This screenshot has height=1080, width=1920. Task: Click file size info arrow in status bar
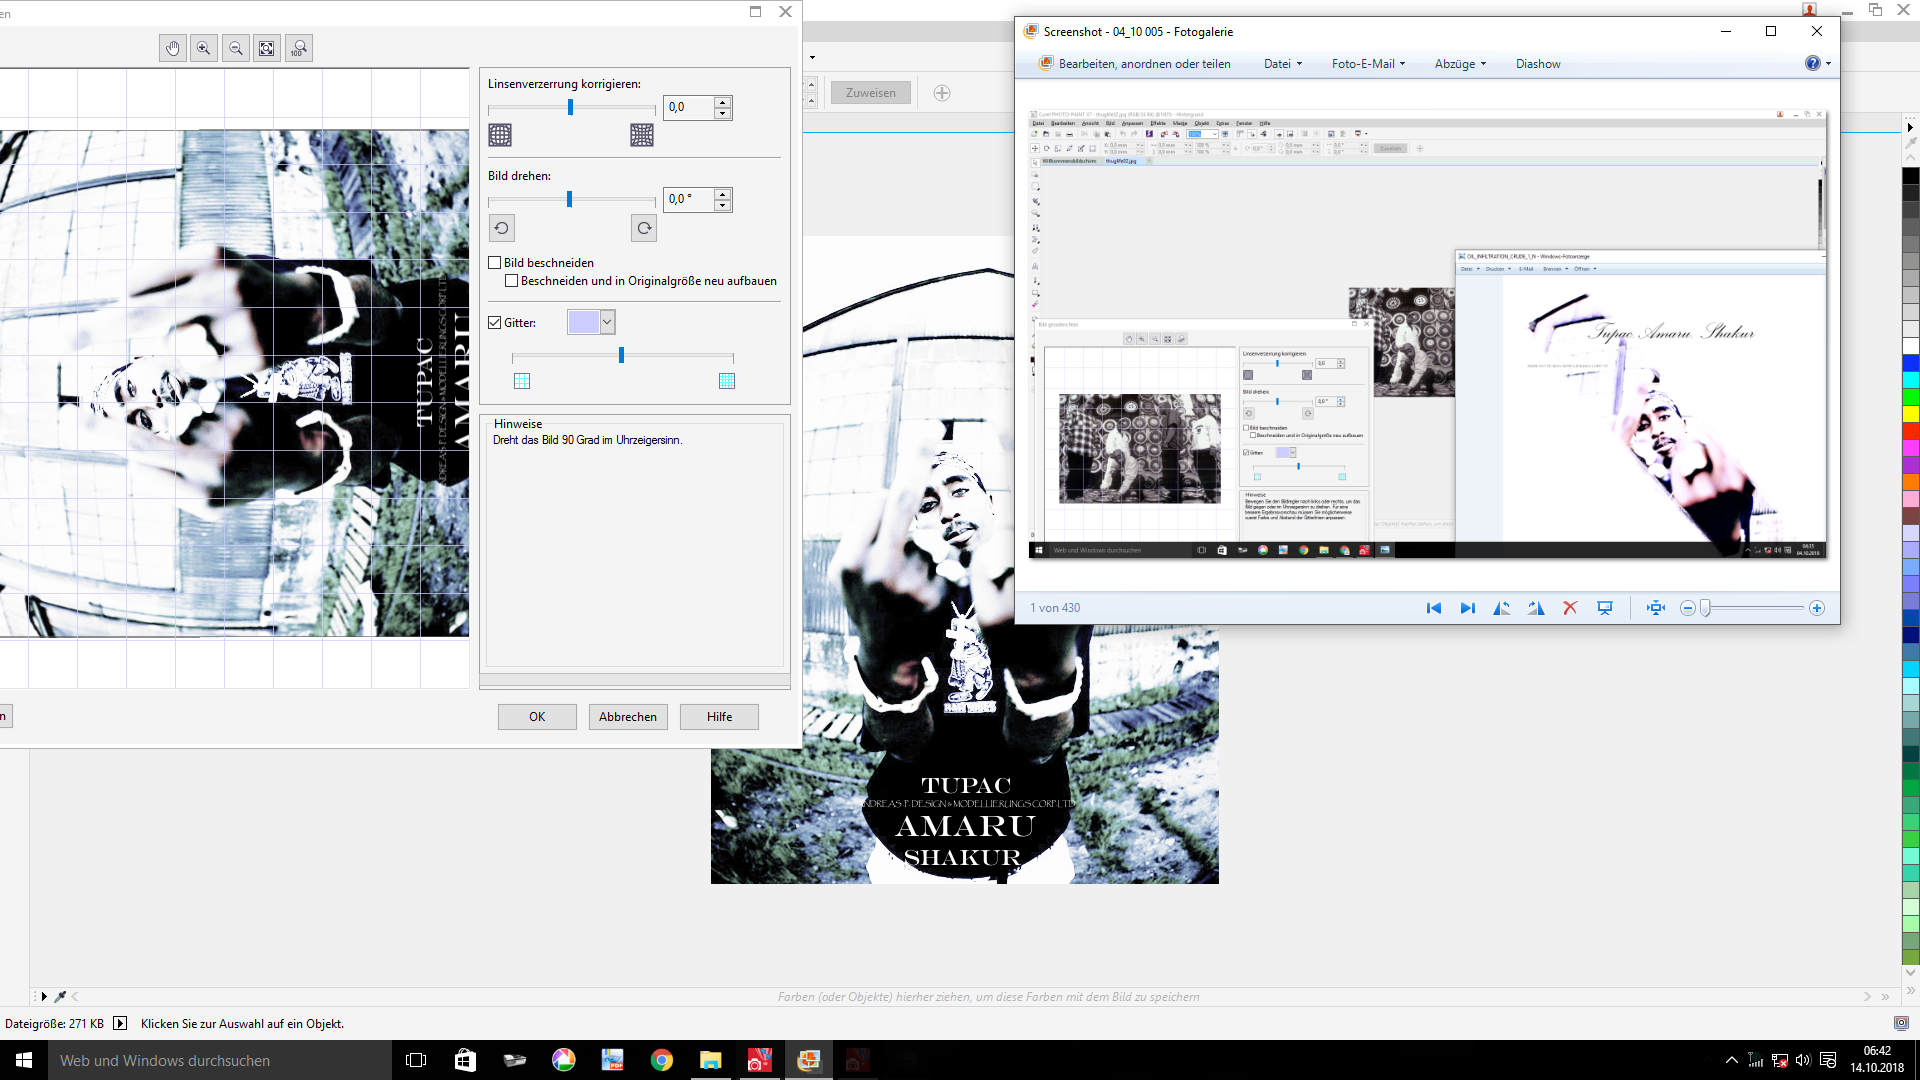click(x=120, y=1023)
